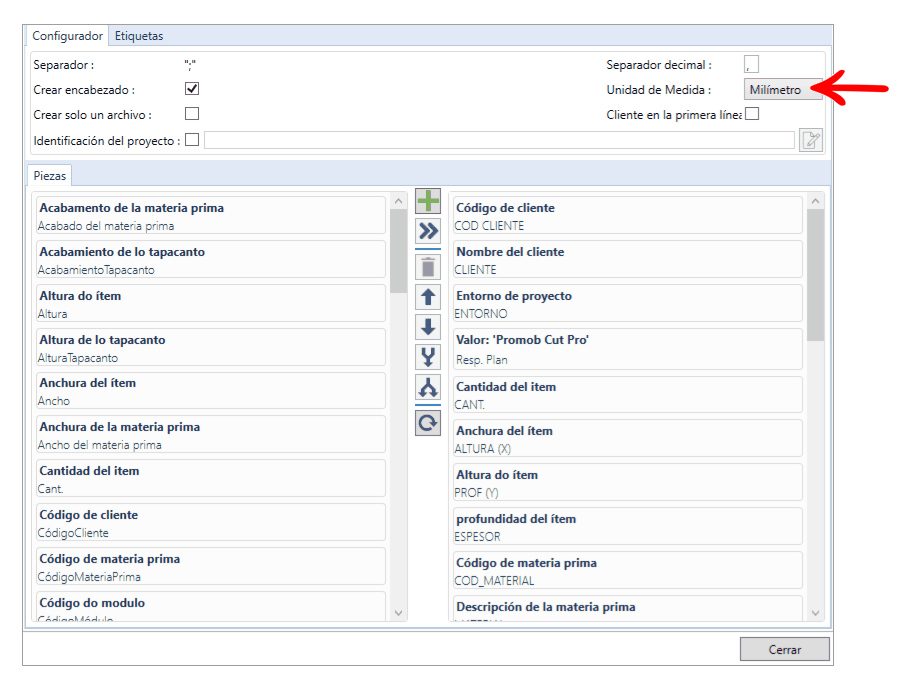
Task: Select Código de cliente COD CLIENTE item
Action: 627,216
